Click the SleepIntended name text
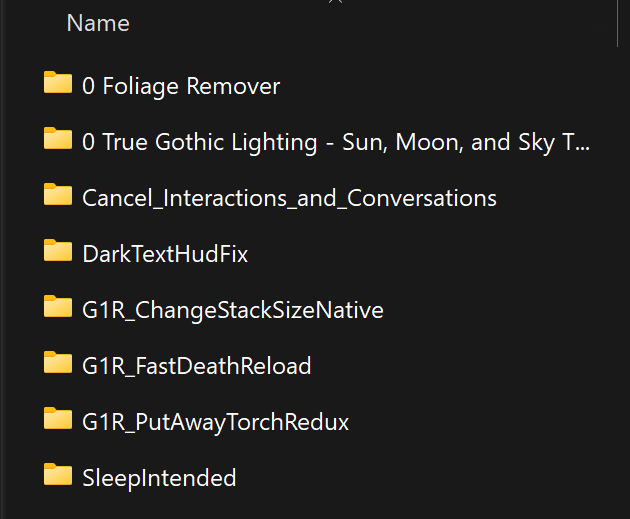 tap(159, 478)
